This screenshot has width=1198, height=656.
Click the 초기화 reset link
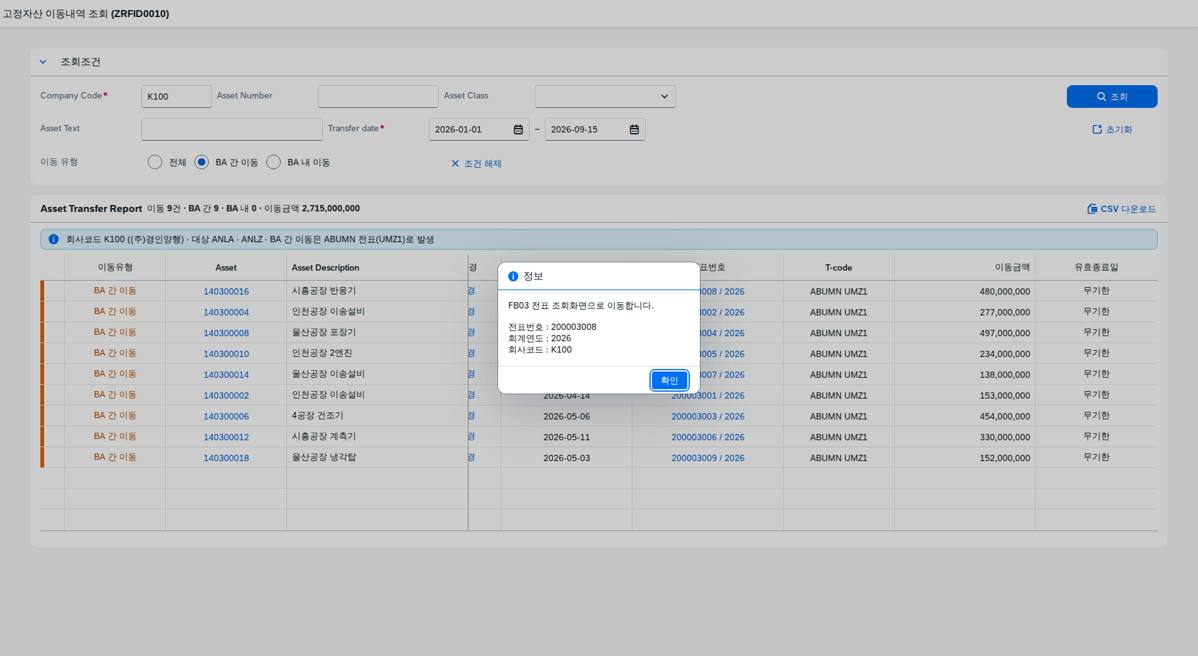pos(1112,130)
